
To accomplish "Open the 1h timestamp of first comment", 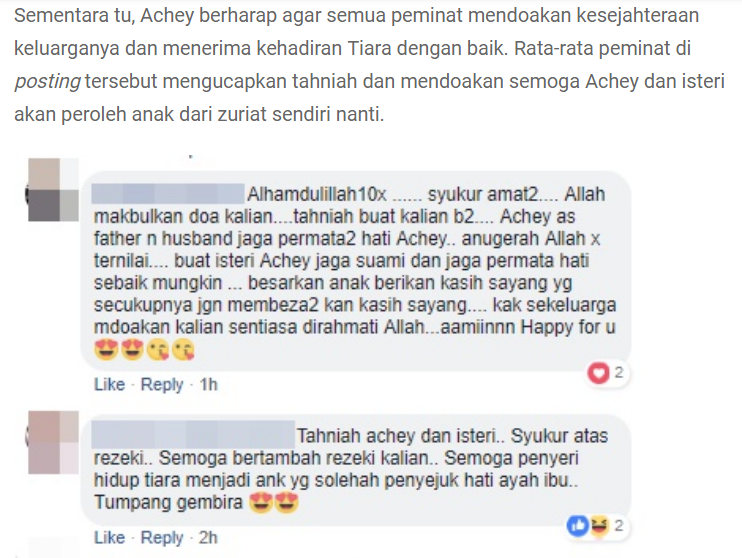I will (x=209, y=384).
